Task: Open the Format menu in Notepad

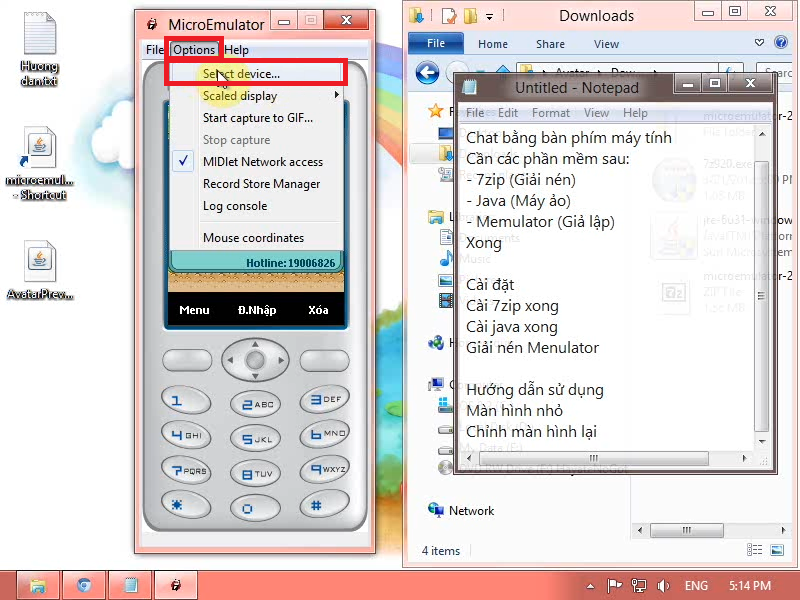Action: pyautogui.click(x=551, y=113)
